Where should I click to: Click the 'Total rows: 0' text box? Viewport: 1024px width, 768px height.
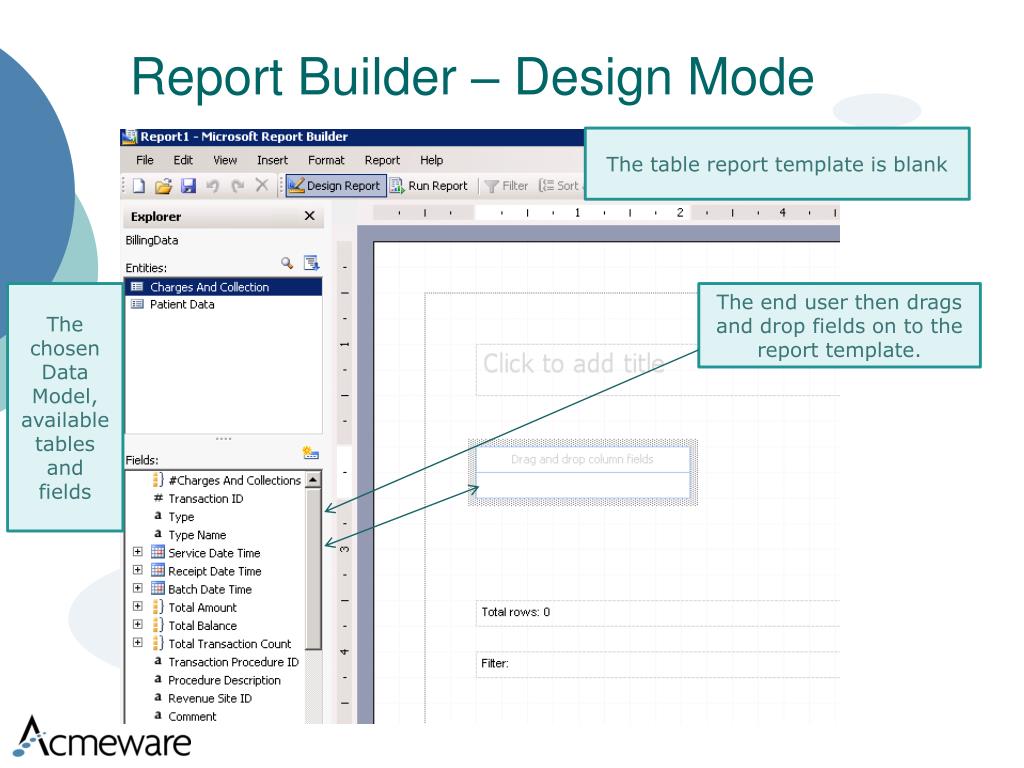(658, 613)
